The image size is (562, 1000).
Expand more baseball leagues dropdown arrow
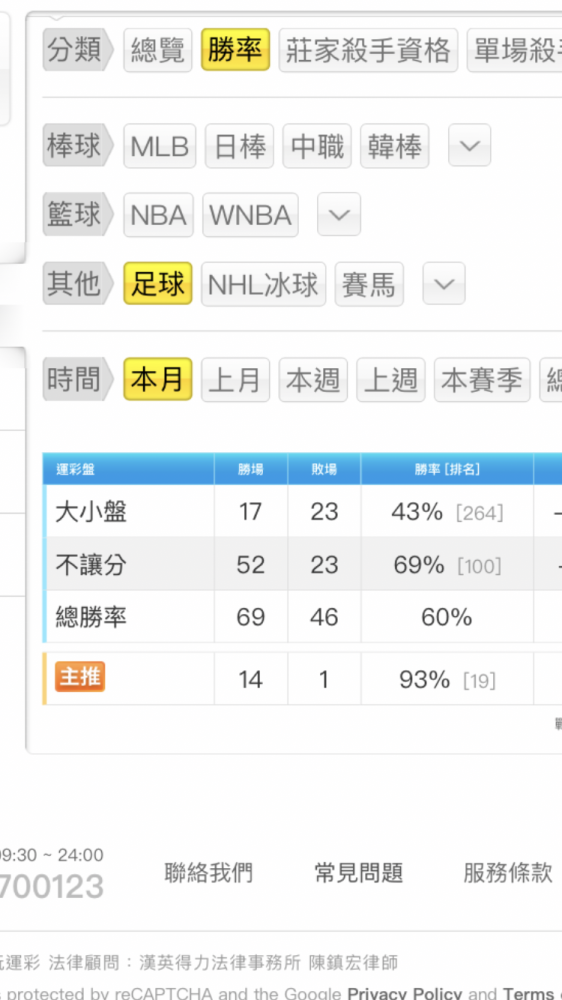pyautogui.click(x=470, y=146)
